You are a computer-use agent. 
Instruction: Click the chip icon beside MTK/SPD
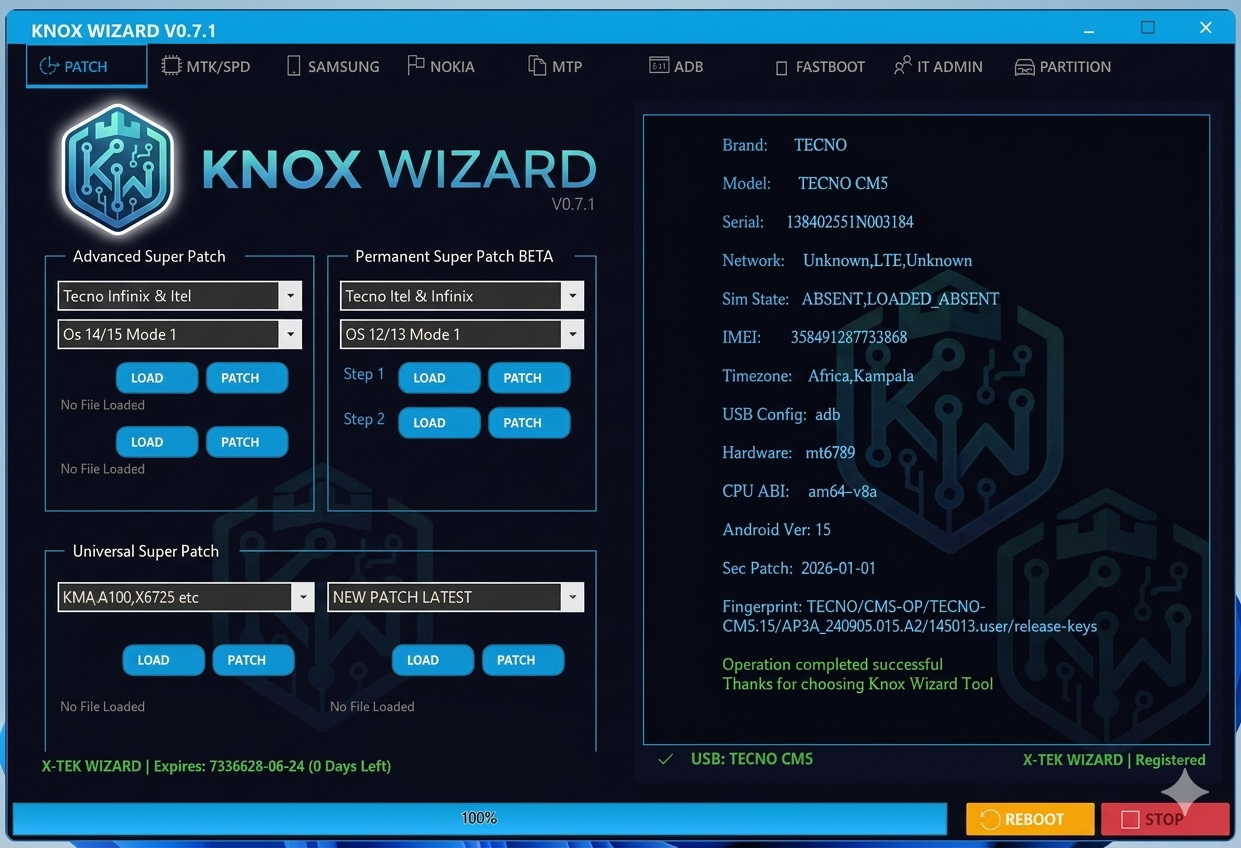pos(171,66)
